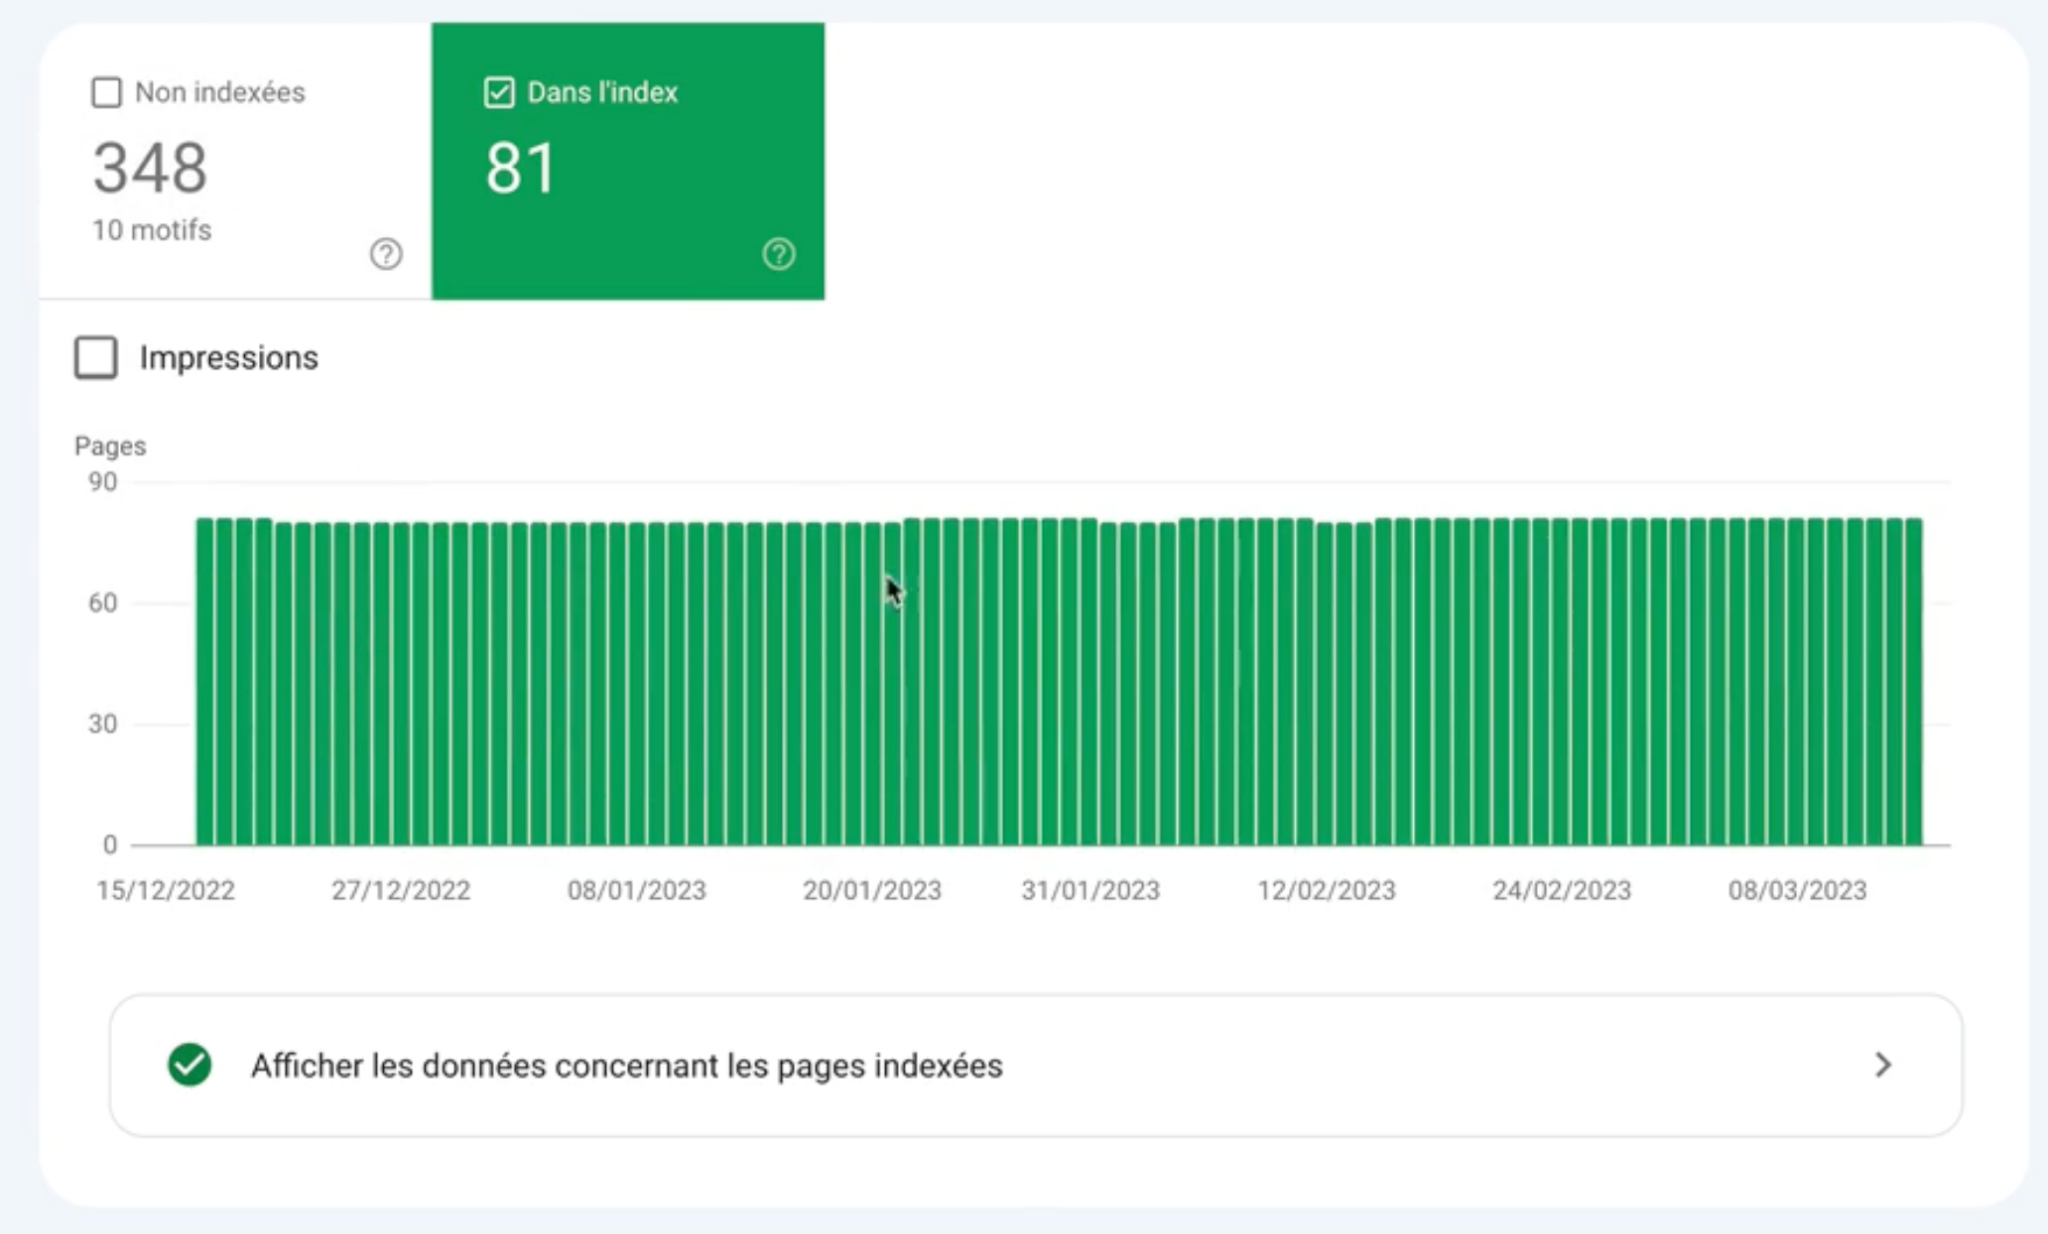The height and width of the screenshot is (1234, 2048).
Task: Click the 60 value on y-axis
Action: tap(102, 603)
